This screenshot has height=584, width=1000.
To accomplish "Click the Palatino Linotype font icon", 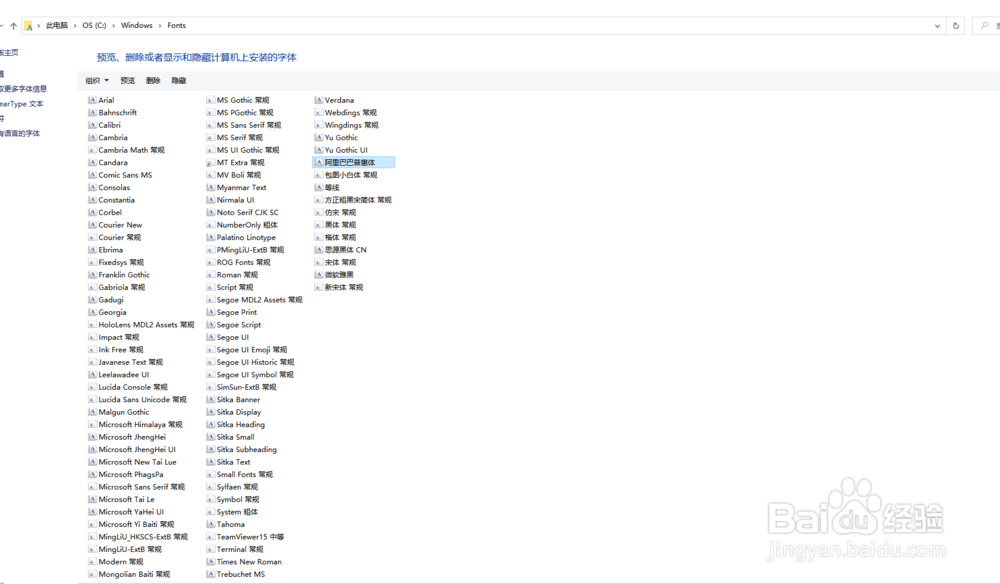I will [210, 237].
